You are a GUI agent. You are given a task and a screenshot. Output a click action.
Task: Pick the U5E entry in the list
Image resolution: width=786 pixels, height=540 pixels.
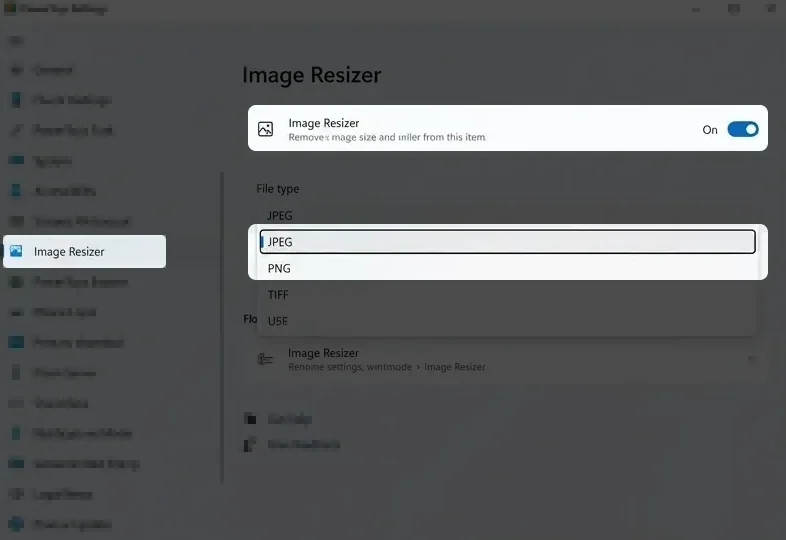(x=507, y=321)
